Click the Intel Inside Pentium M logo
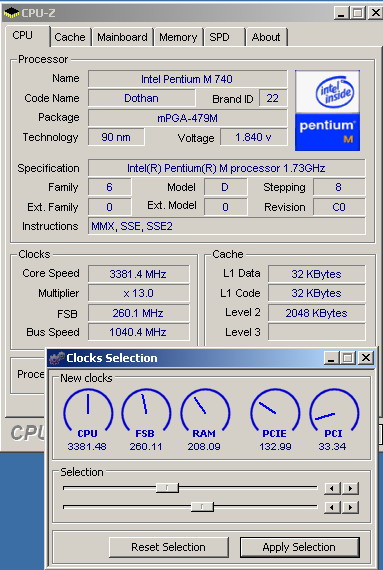Viewport: 383px width, 570px height. tap(327, 111)
